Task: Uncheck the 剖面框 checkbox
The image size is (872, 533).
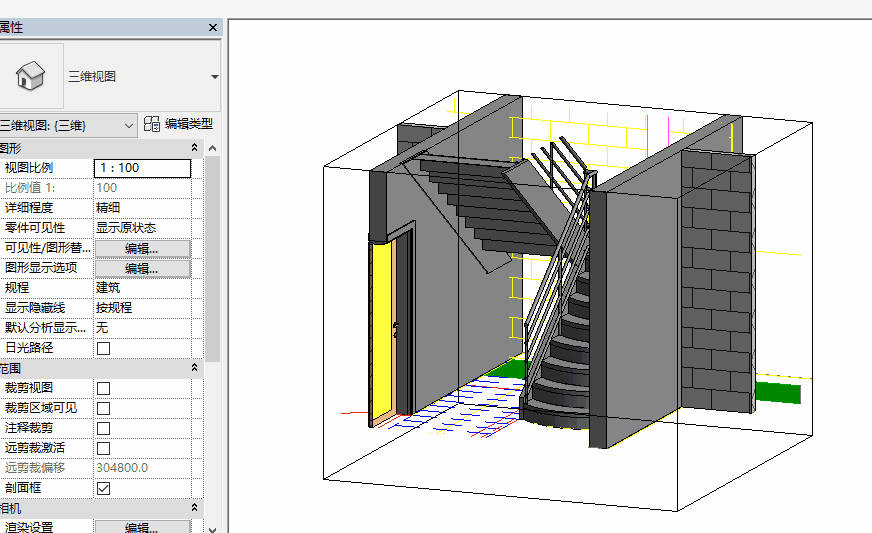Action: (x=103, y=488)
